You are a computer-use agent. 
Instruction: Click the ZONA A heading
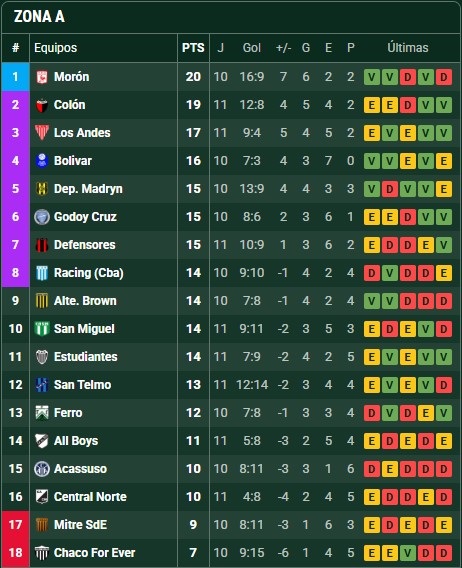39,17
